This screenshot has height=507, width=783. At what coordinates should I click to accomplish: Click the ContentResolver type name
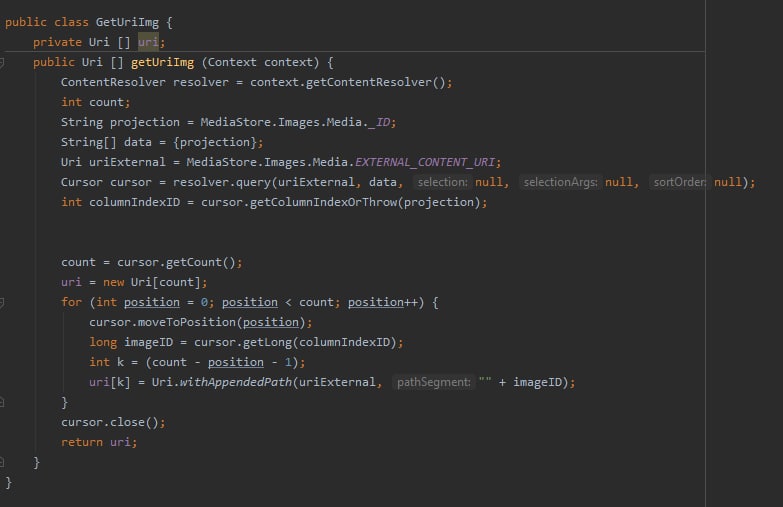click(113, 82)
